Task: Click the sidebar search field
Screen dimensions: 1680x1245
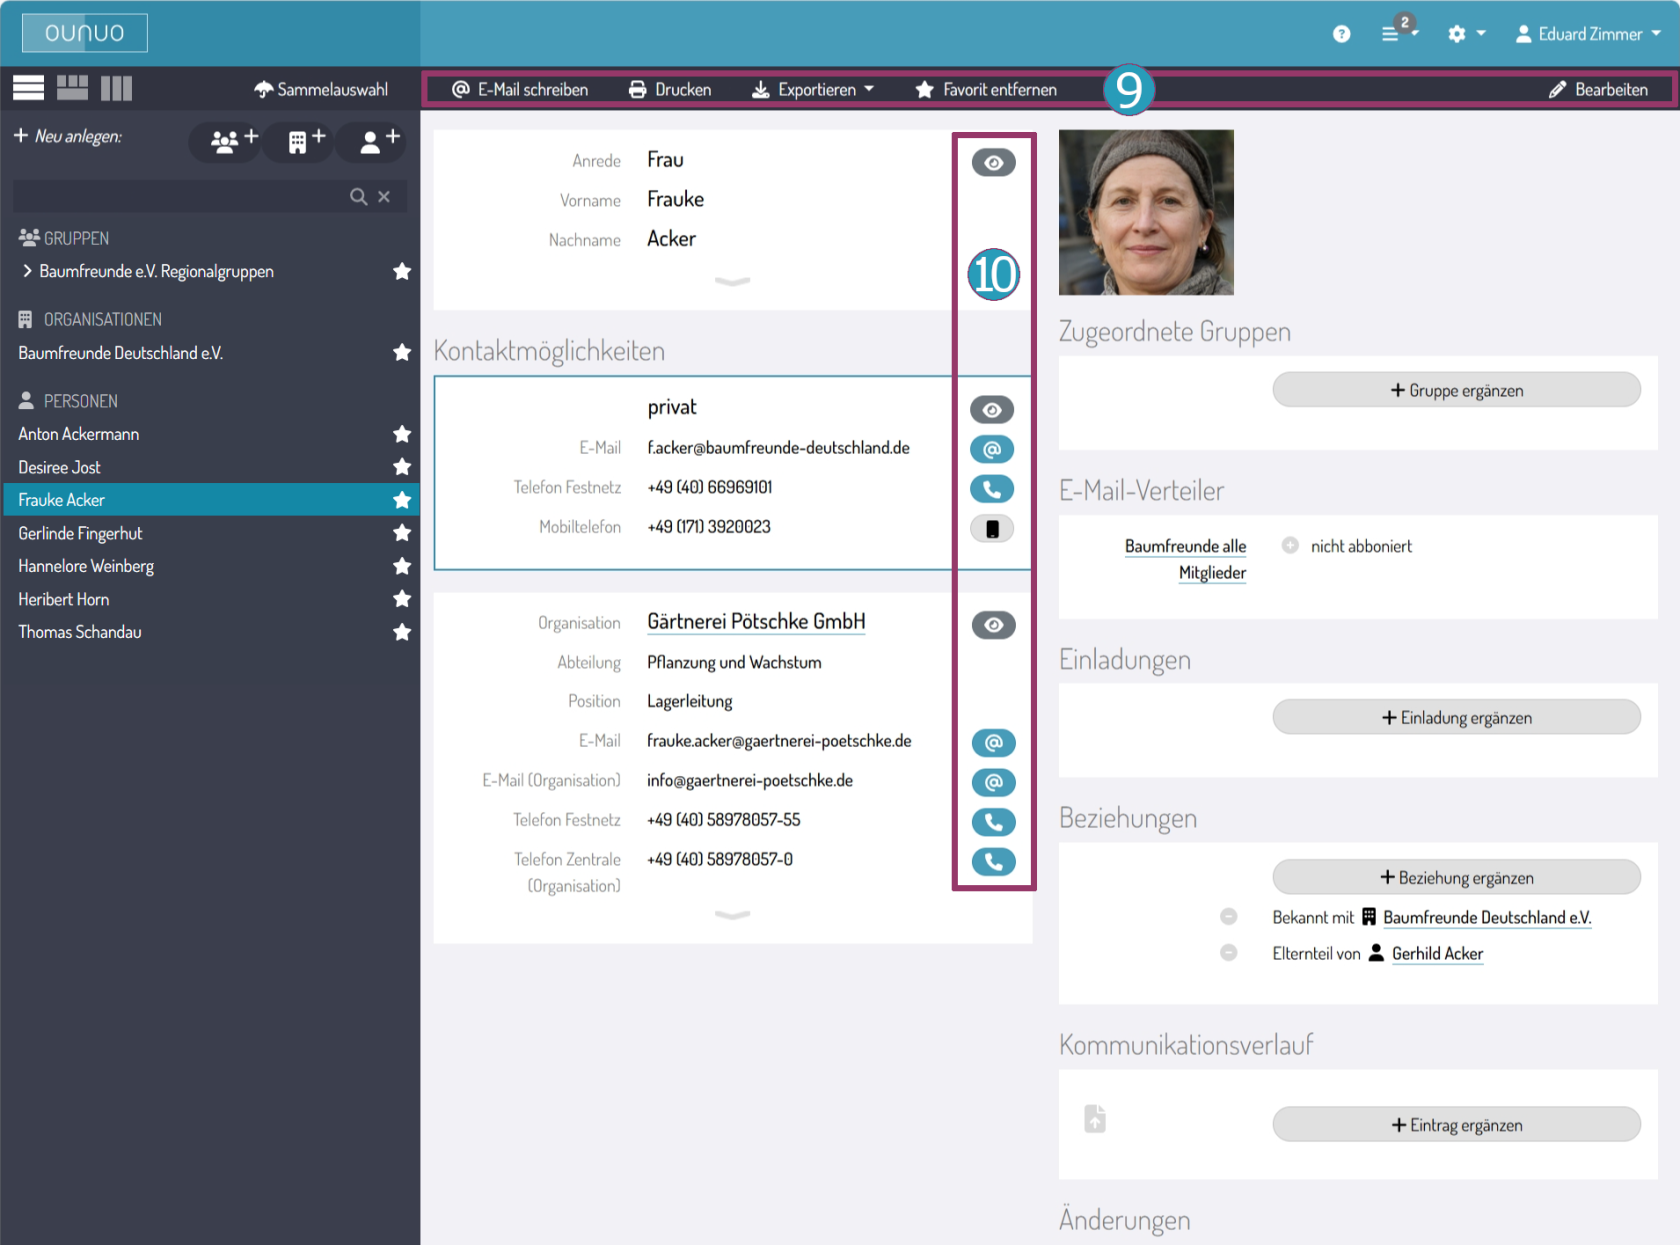Action: coord(180,196)
